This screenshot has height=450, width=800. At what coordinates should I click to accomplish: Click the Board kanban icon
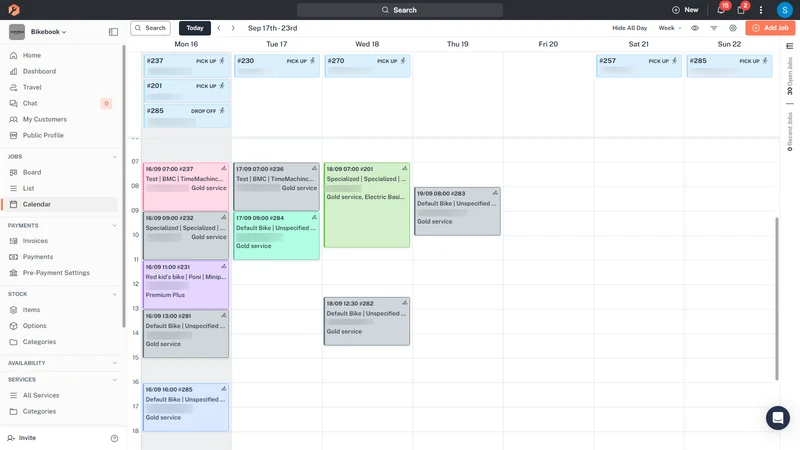[13, 172]
